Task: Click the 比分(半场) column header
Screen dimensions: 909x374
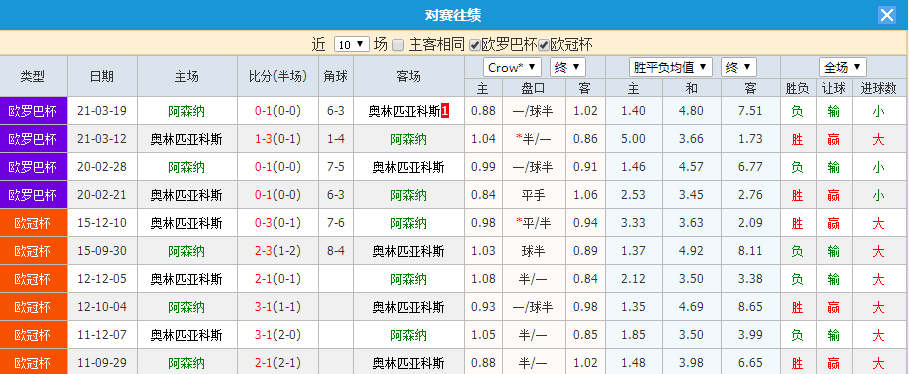Action: point(278,77)
